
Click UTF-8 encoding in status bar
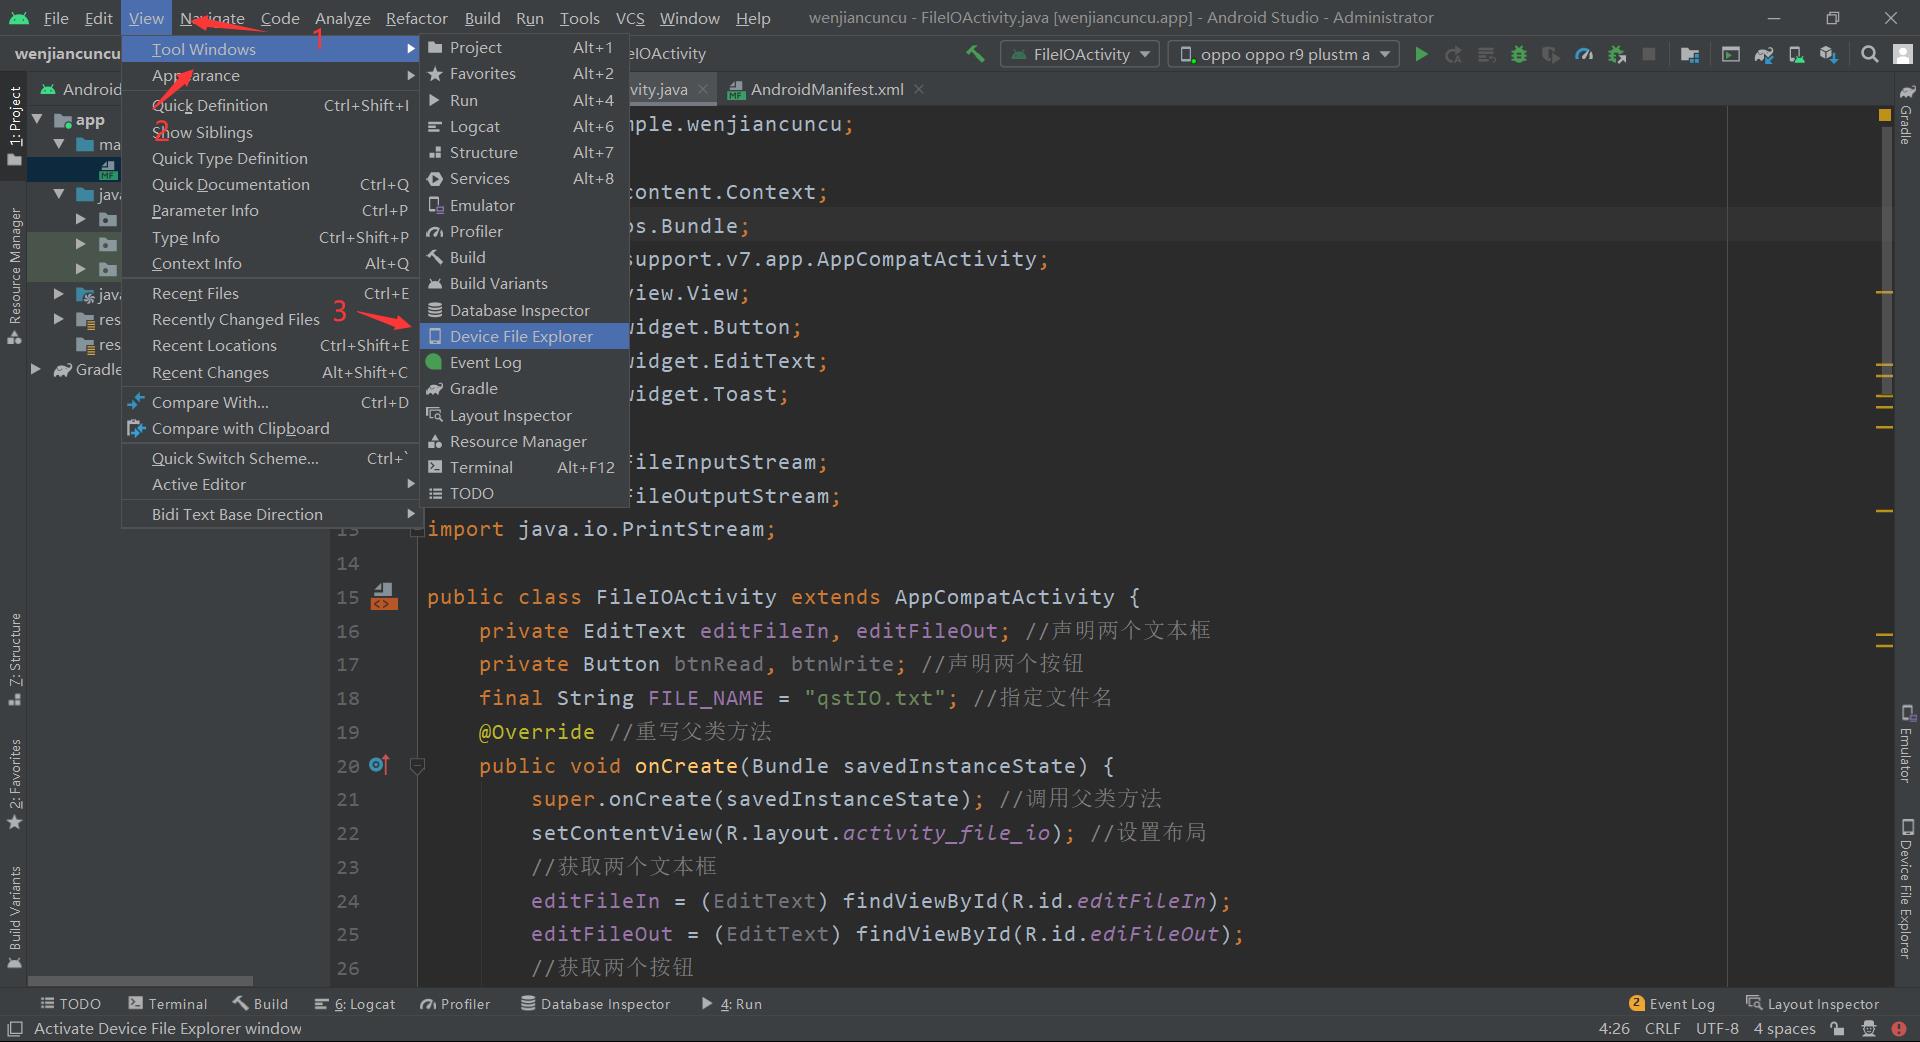click(1717, 1029)
